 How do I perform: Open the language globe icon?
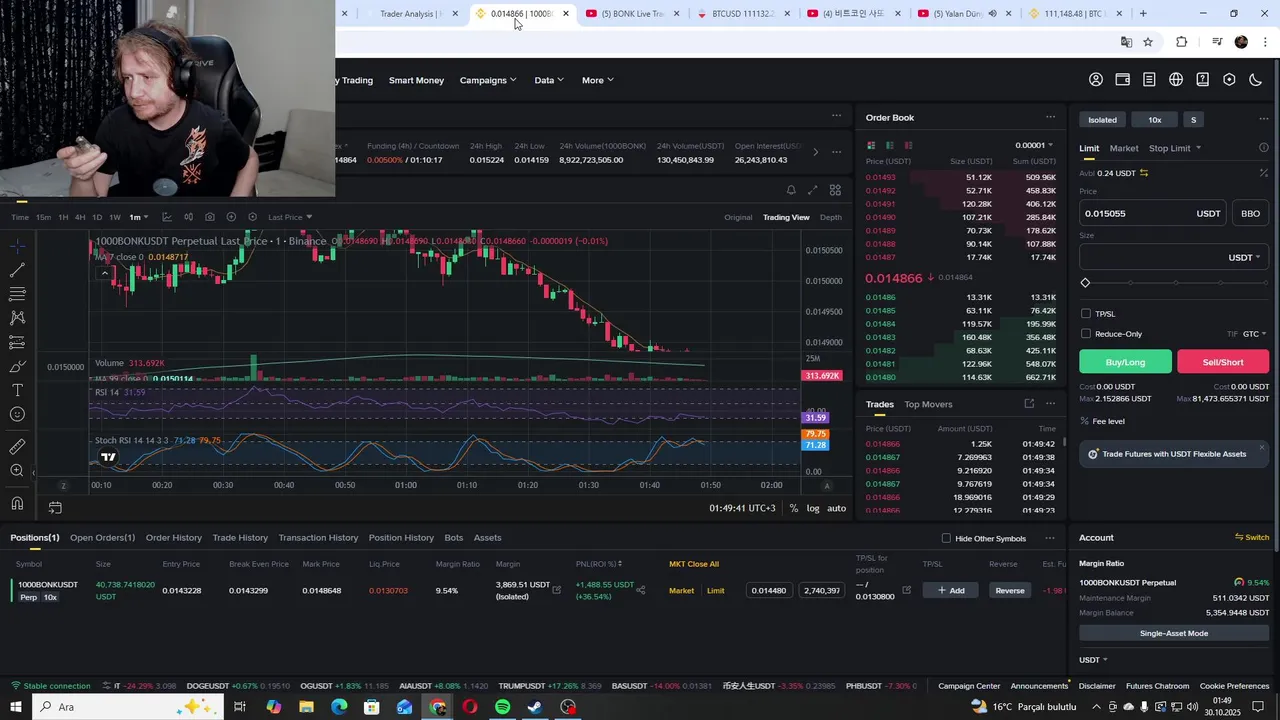tap(1176, 80)
